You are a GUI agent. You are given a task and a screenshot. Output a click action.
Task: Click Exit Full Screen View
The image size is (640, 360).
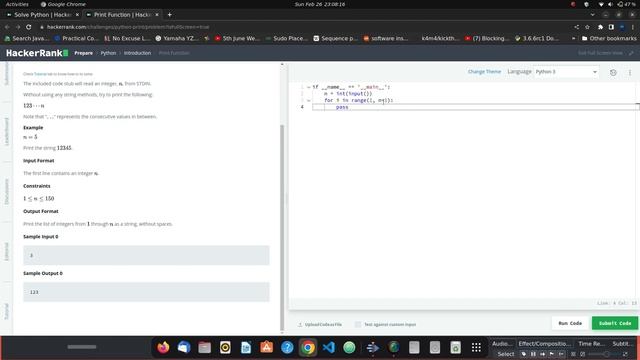[600, 53]
